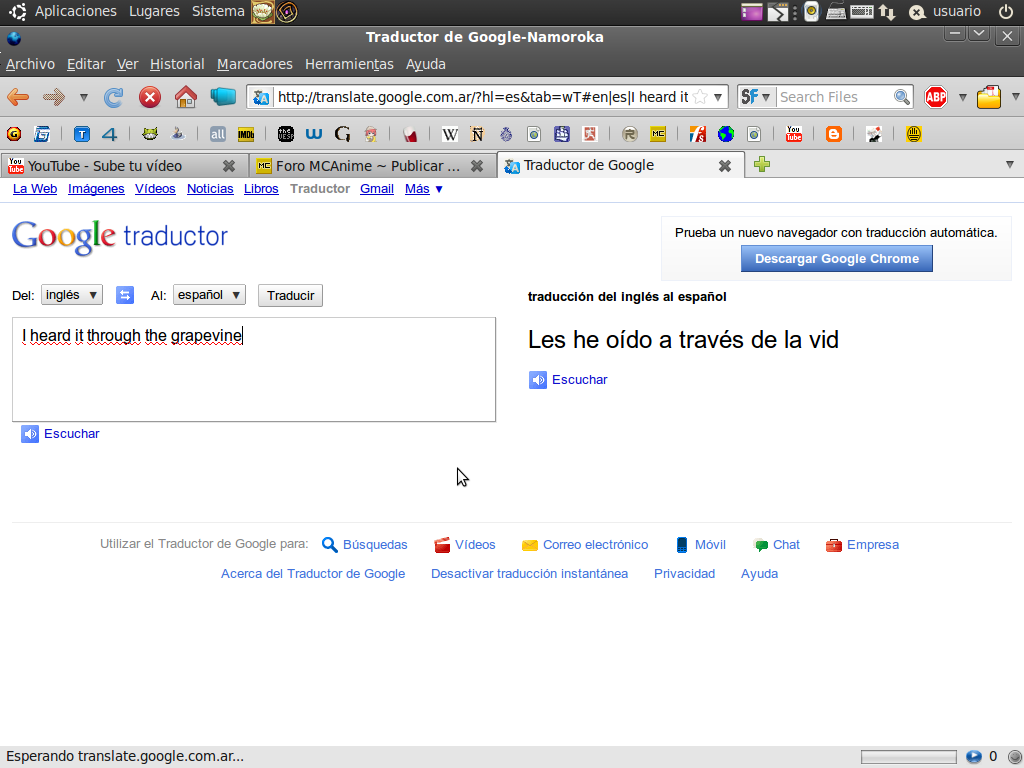This screenshot has height=768, width=1024.
Task: Open target language dropdown 'español'
Action: [x=209, y=295]
